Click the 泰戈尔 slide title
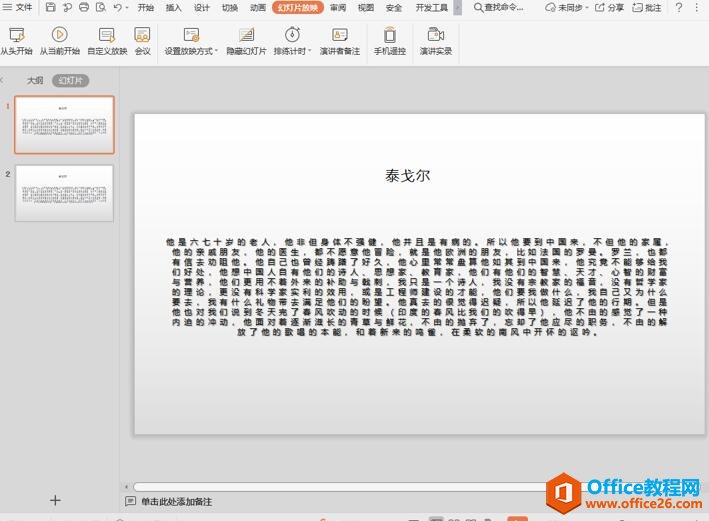Image resolution: width=709 pixels, height=521 pixels. pyautogui.click(x=407, y=176)
